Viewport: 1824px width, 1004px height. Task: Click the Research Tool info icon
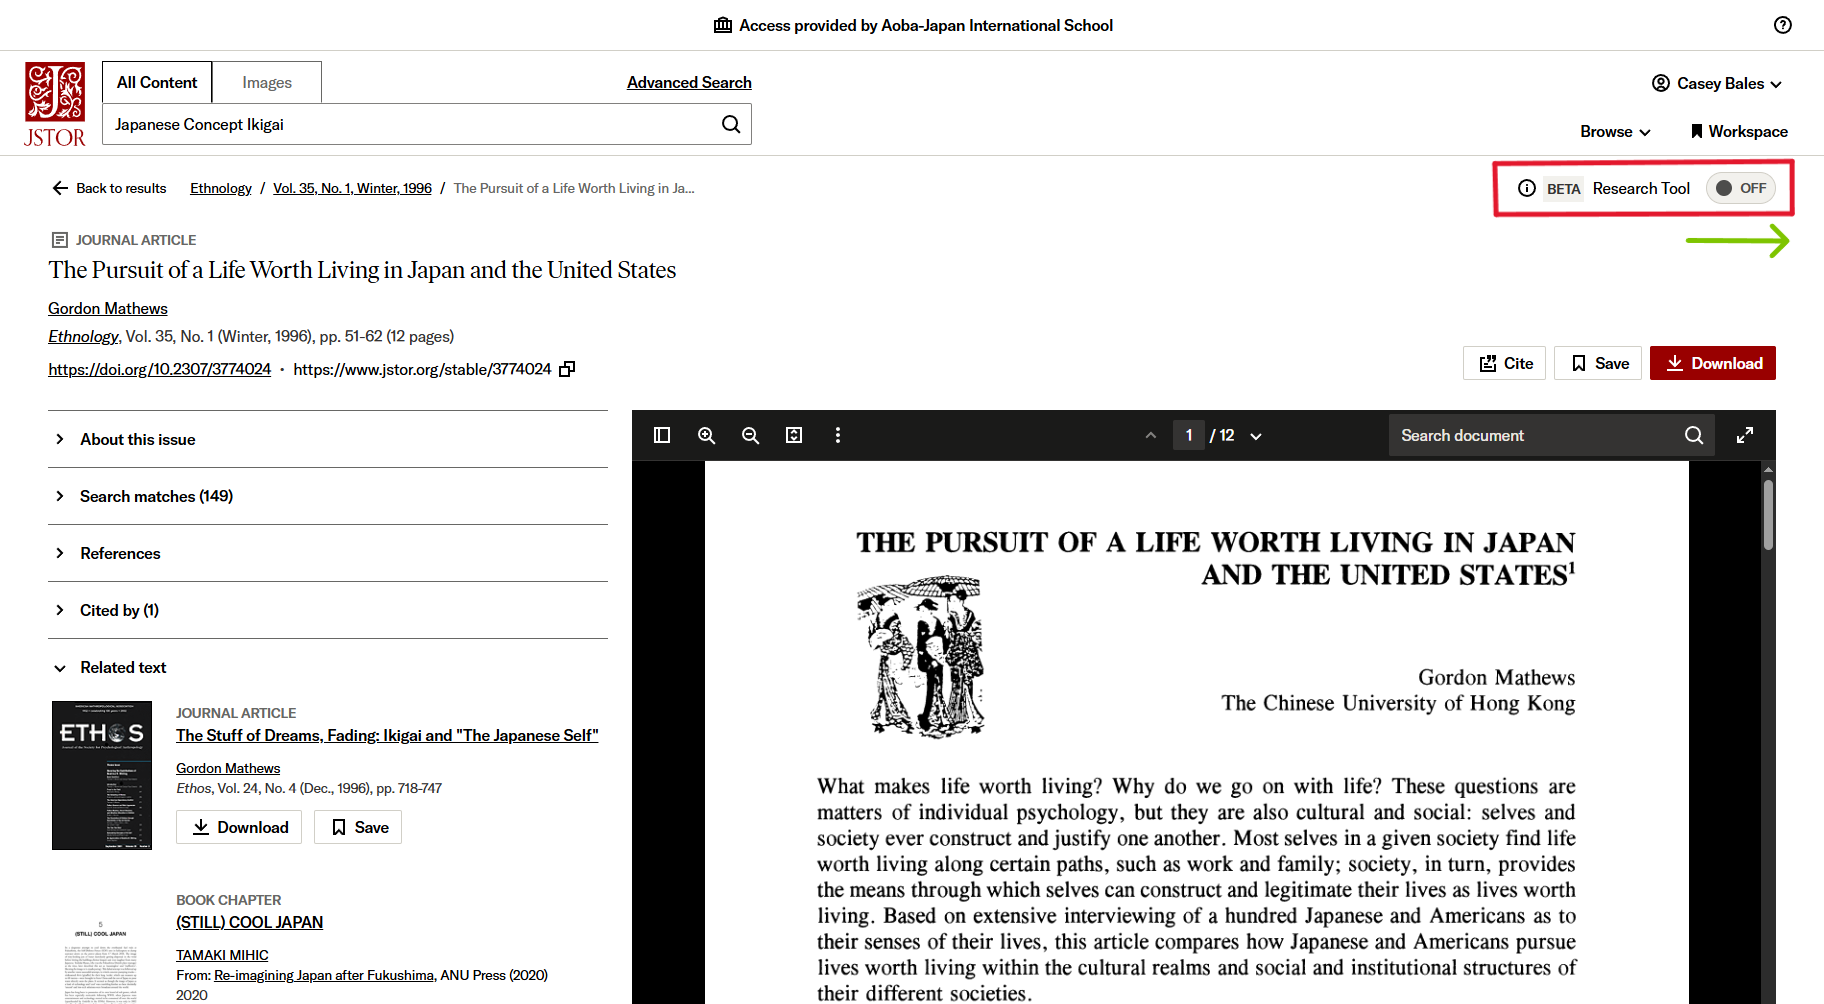(x=1527, y=188)
